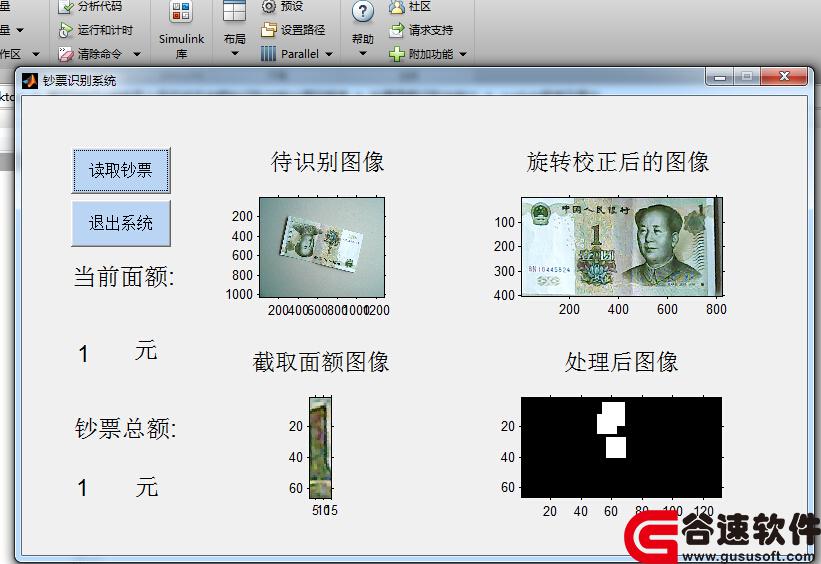Click the 请求支持 icon
This screenshot has width=821, height=564.
pos(397,30)
